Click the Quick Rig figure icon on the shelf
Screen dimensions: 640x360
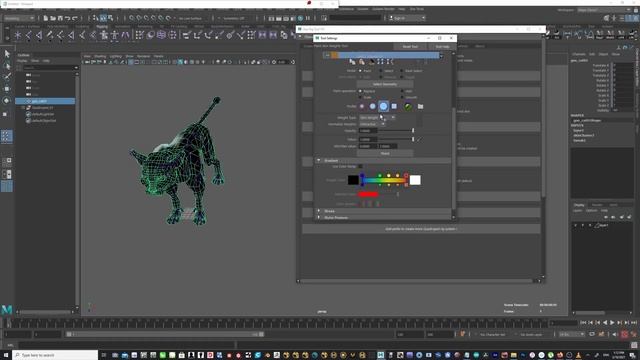(x=104, y=36)
